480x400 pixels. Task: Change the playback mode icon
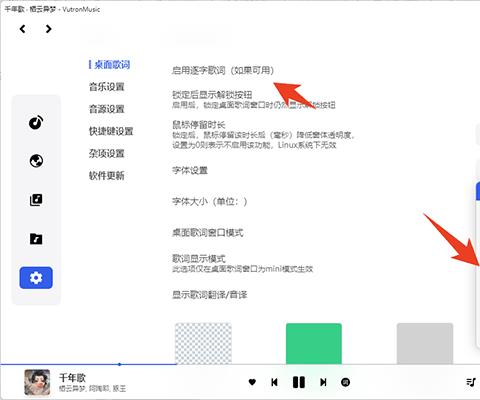[x=345, y=382]
